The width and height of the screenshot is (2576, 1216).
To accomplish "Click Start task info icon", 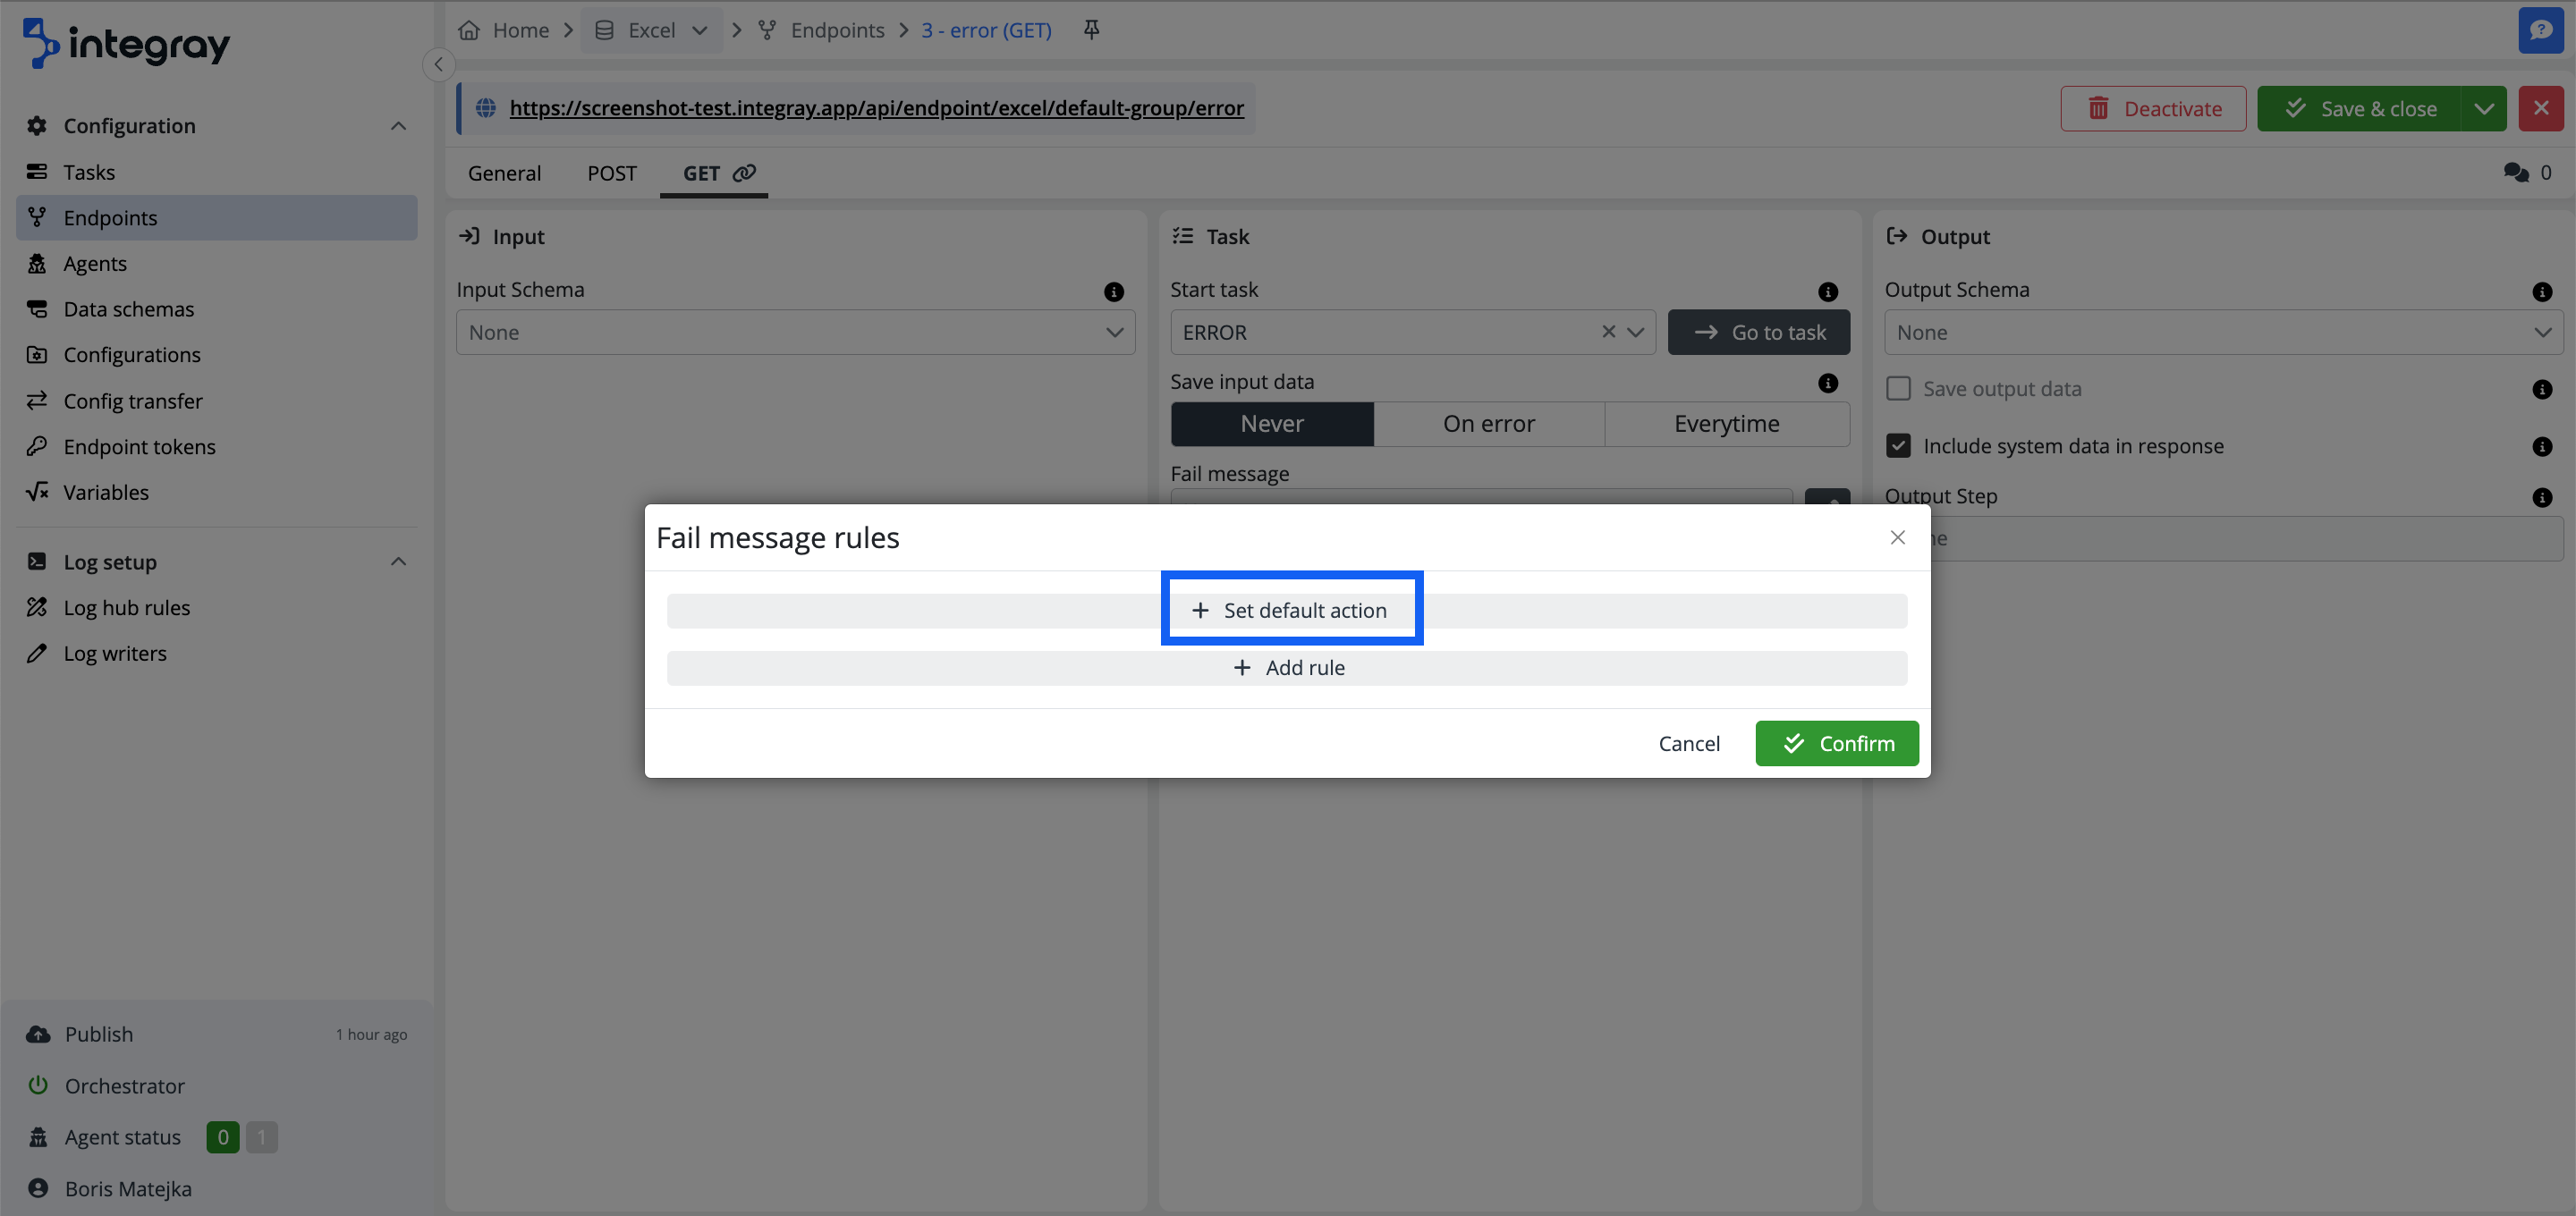I will click(x=1827, y=291).
